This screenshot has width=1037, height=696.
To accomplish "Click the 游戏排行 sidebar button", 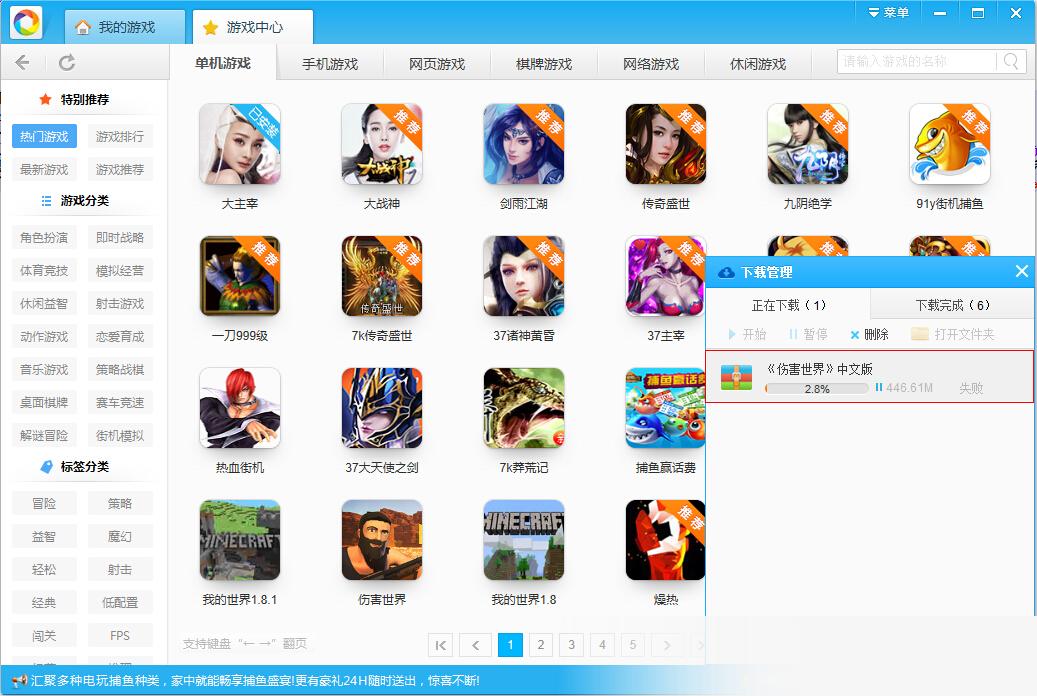I will point(120,136).
